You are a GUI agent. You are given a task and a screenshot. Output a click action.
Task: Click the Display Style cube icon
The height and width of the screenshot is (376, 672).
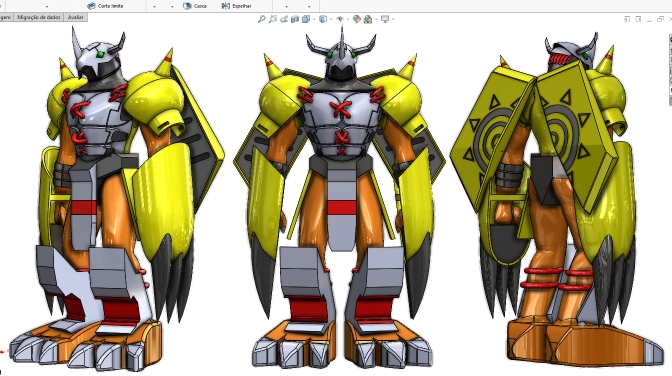click(323, 19)
